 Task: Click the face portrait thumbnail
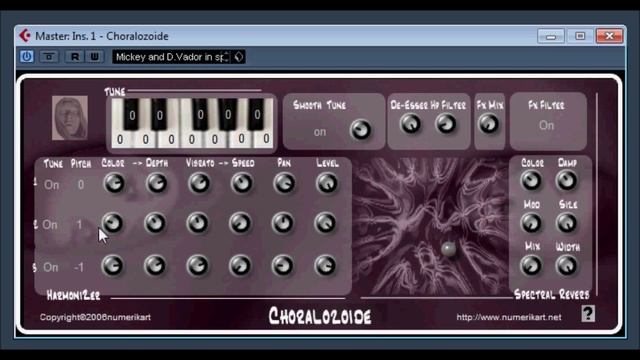[x=70, y=118]
